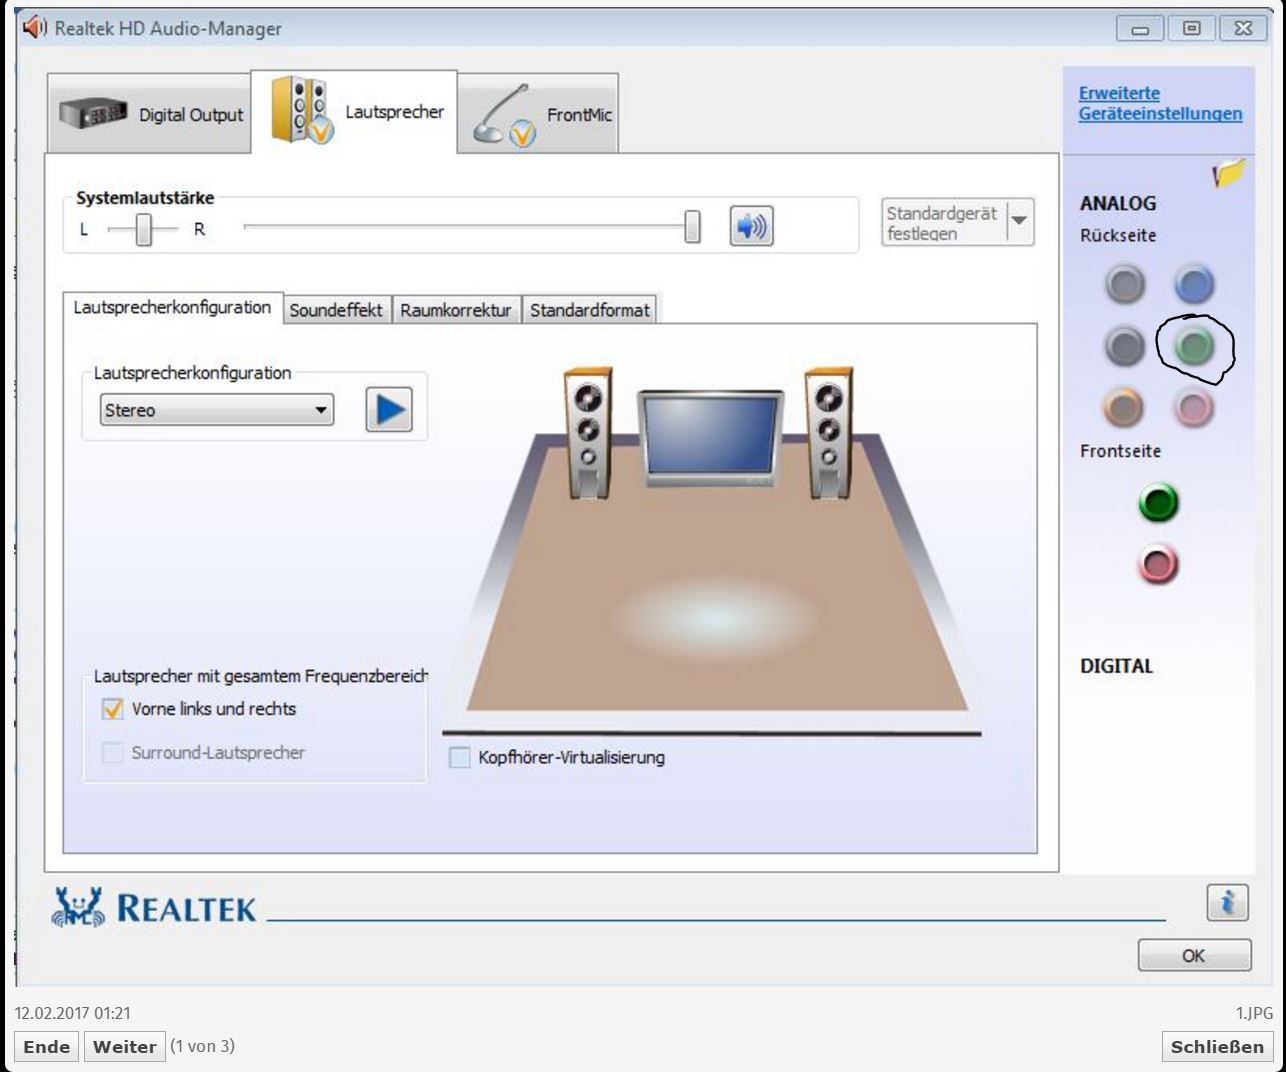Select the orange rear panel jack
The height and width of the screenshot is (1072, 1286).
tap(1123, 407)
